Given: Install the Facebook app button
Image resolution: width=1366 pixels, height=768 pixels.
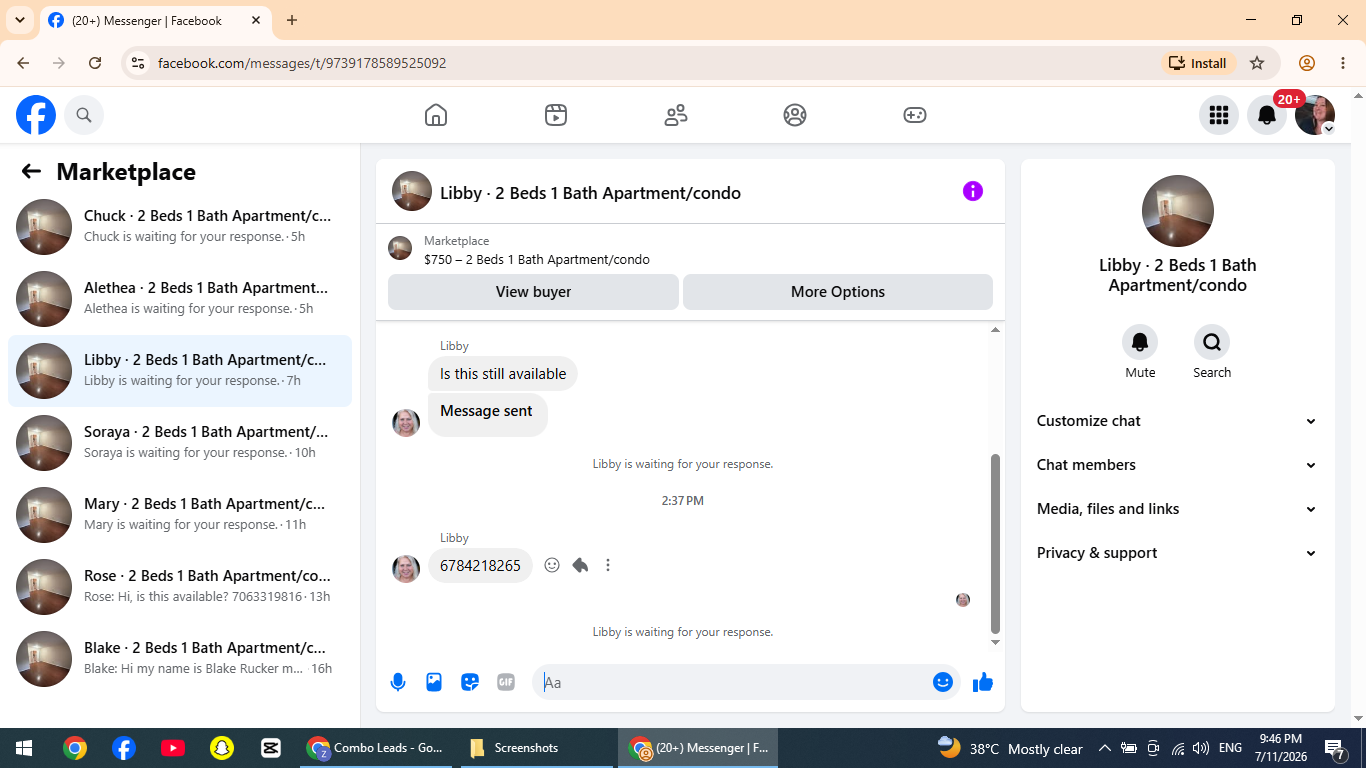Looking at the screenshot, I should pyautogui.click(x=1198, y=63).
